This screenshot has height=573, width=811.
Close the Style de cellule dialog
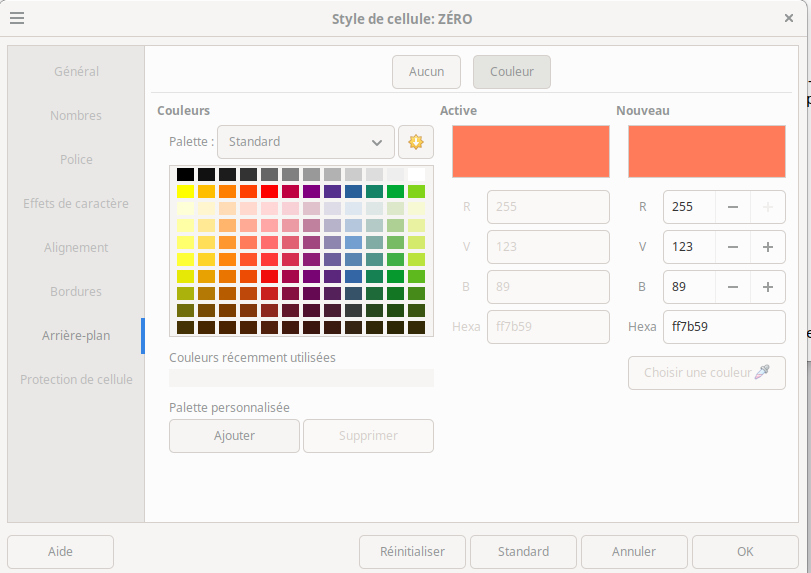pyautogui.click(x=789, y=18)
